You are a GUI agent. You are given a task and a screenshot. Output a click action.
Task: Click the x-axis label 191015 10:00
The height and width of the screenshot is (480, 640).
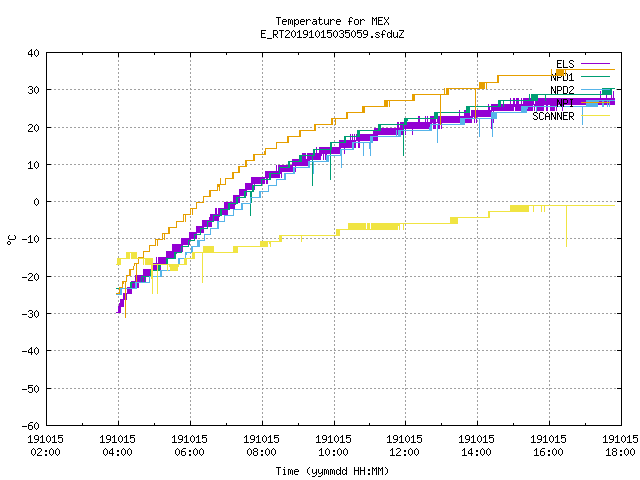click(333, 445)
